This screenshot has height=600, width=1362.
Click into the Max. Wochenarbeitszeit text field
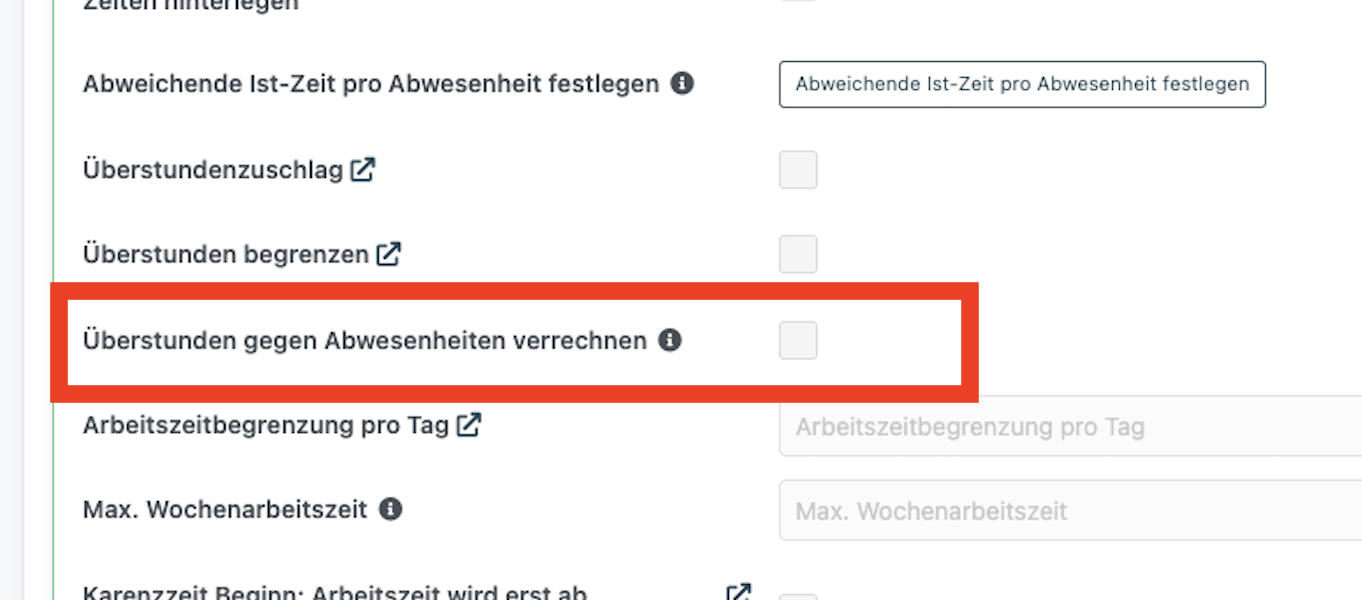pos(1070,510)
